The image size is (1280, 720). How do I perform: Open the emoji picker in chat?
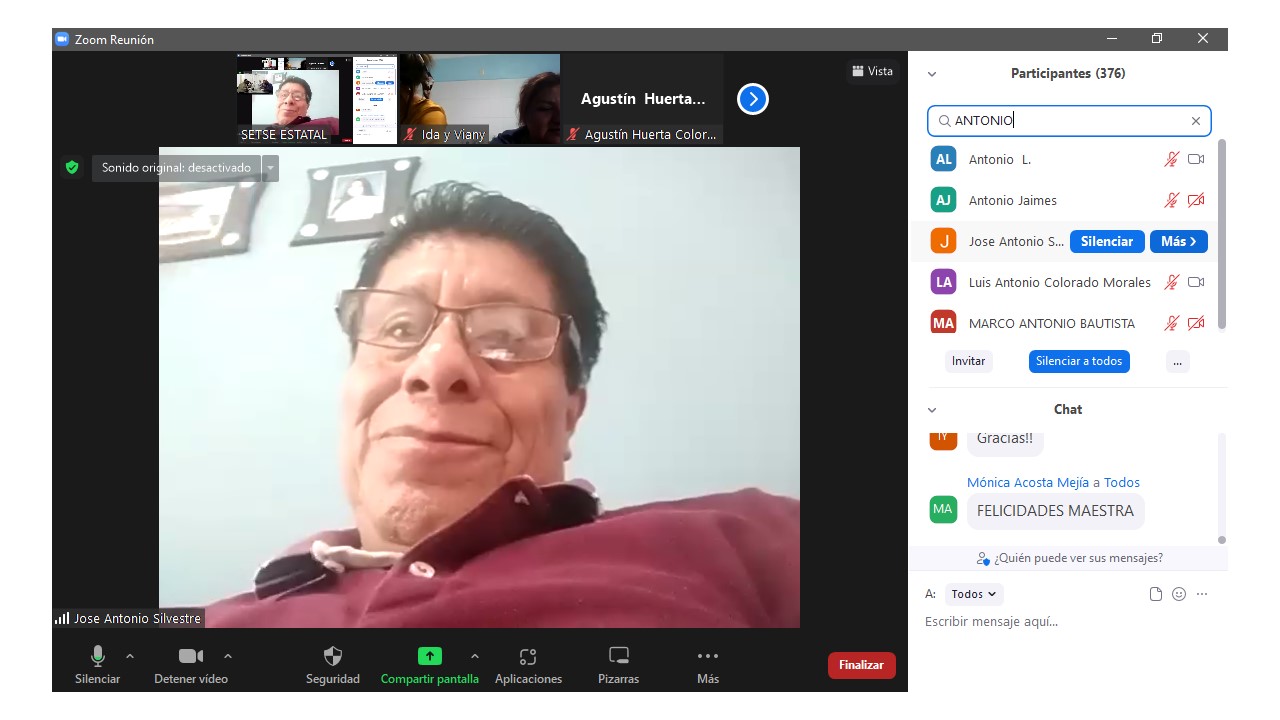[x=1179, y=594]
